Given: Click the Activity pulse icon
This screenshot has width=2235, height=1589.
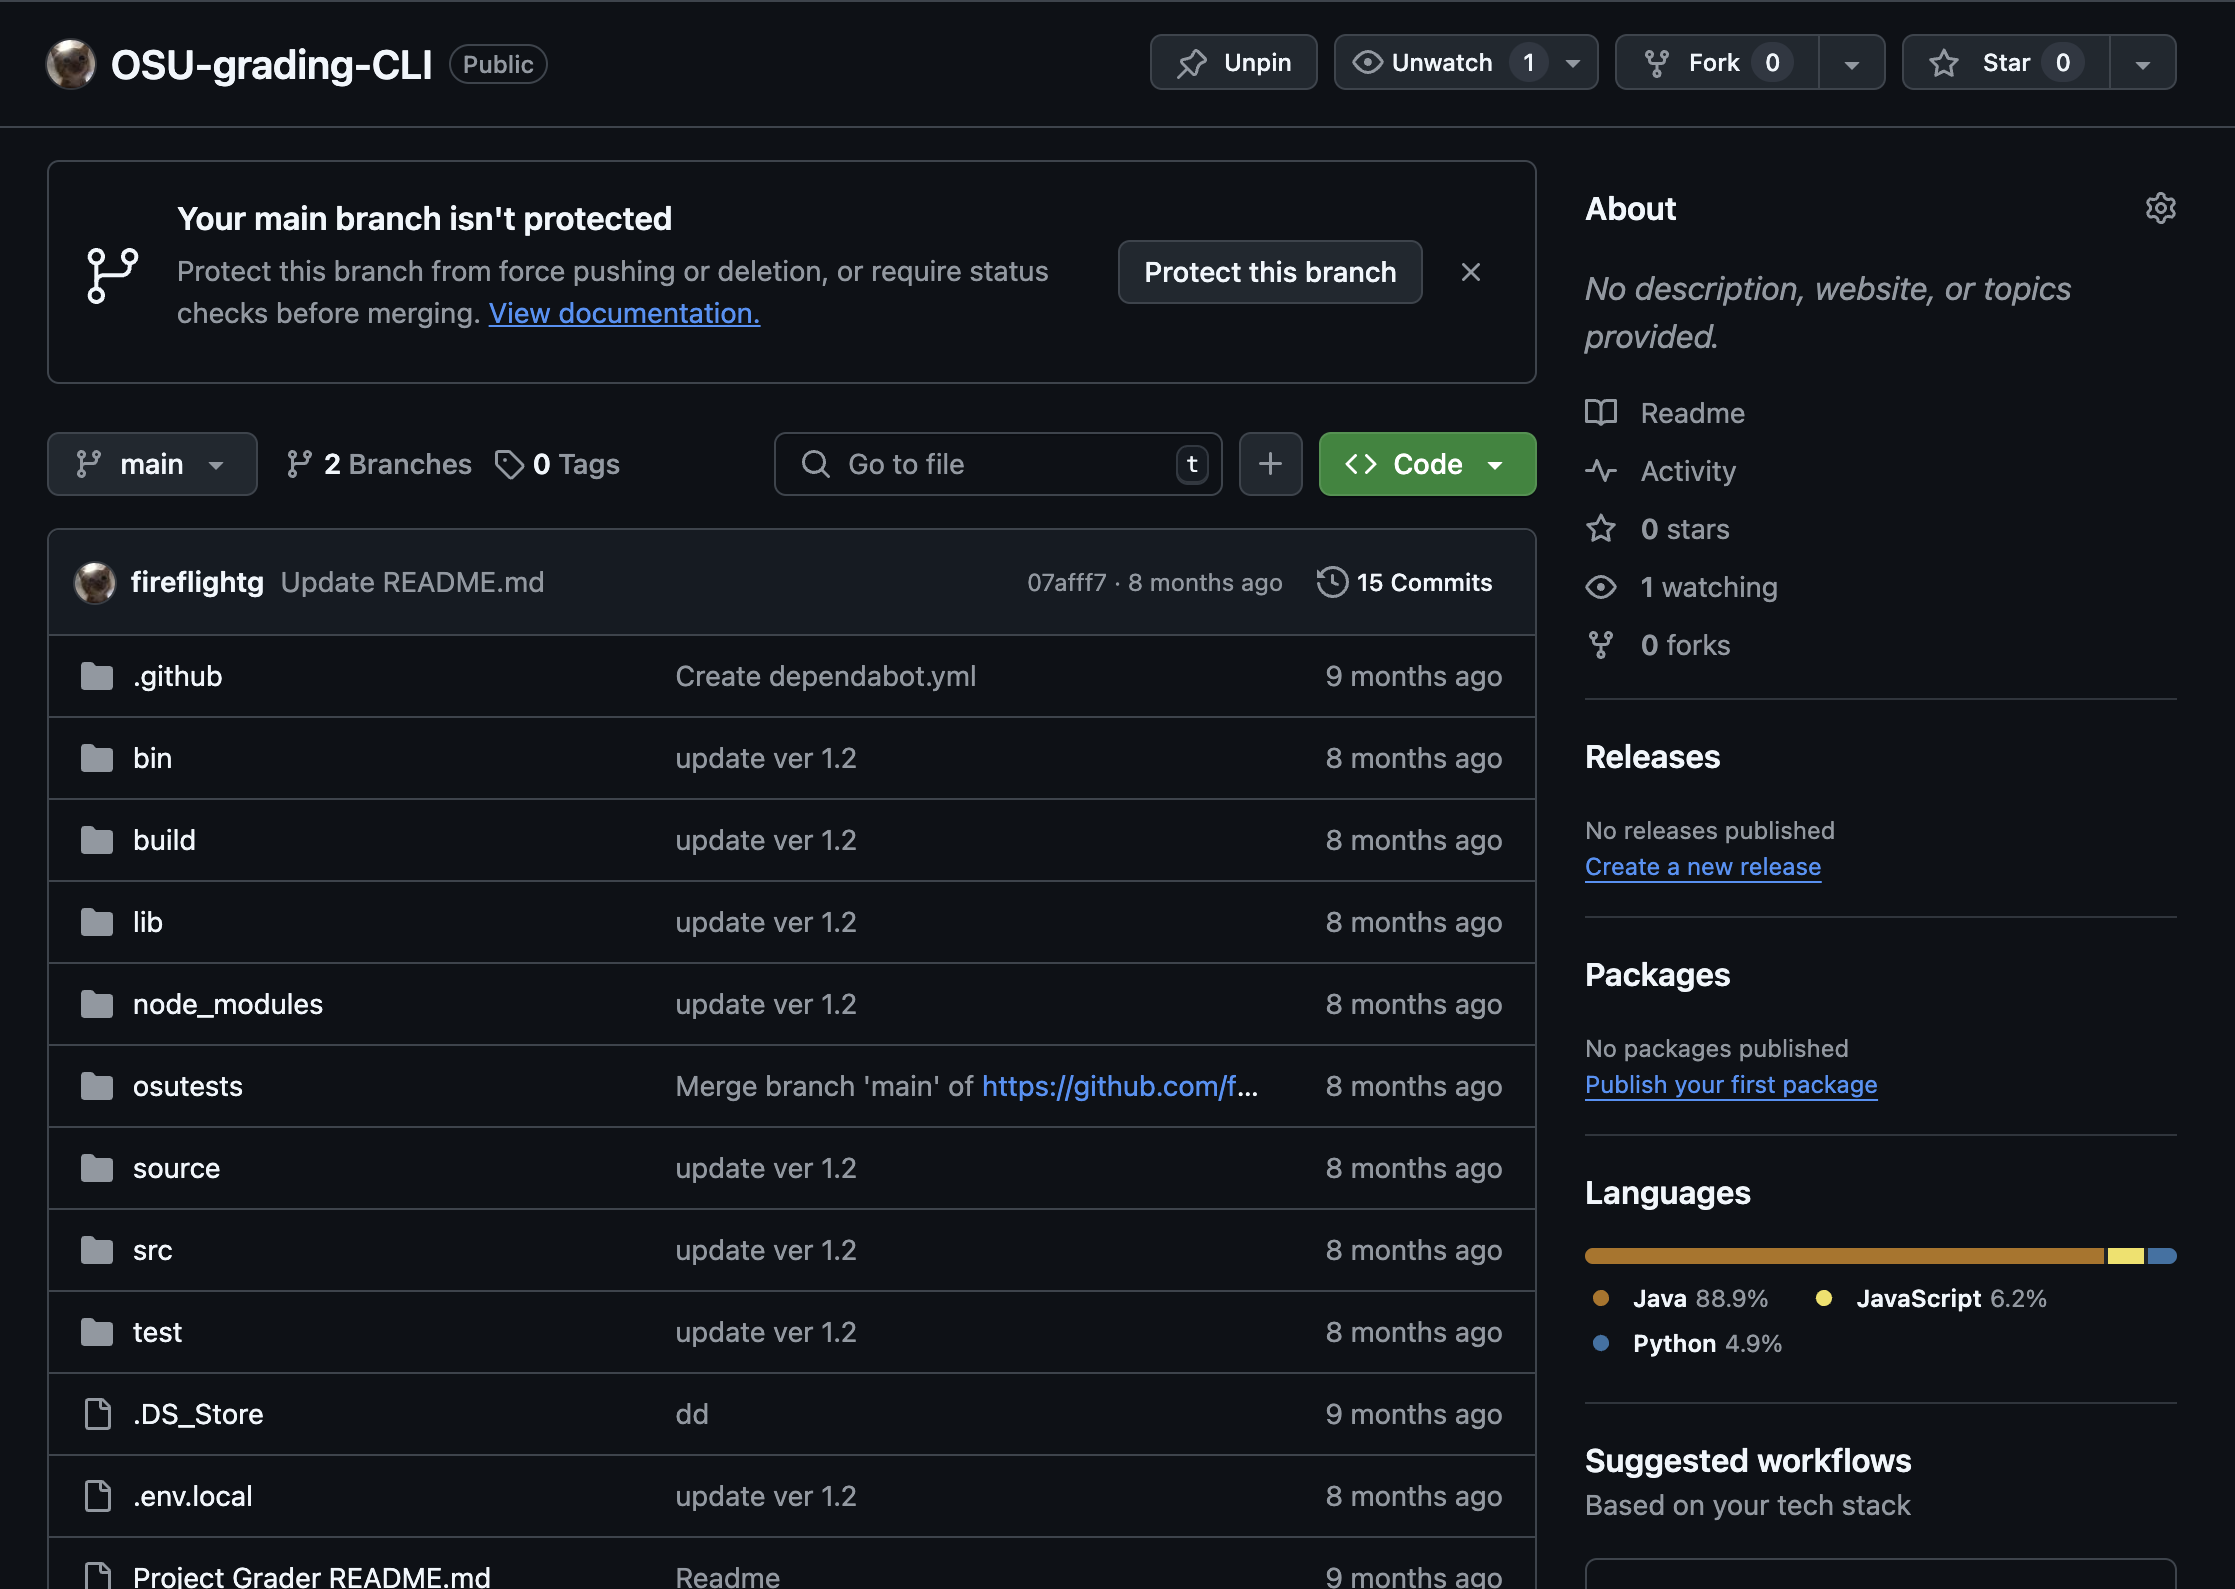Looking at the screenshot, I should (1601, 471).
